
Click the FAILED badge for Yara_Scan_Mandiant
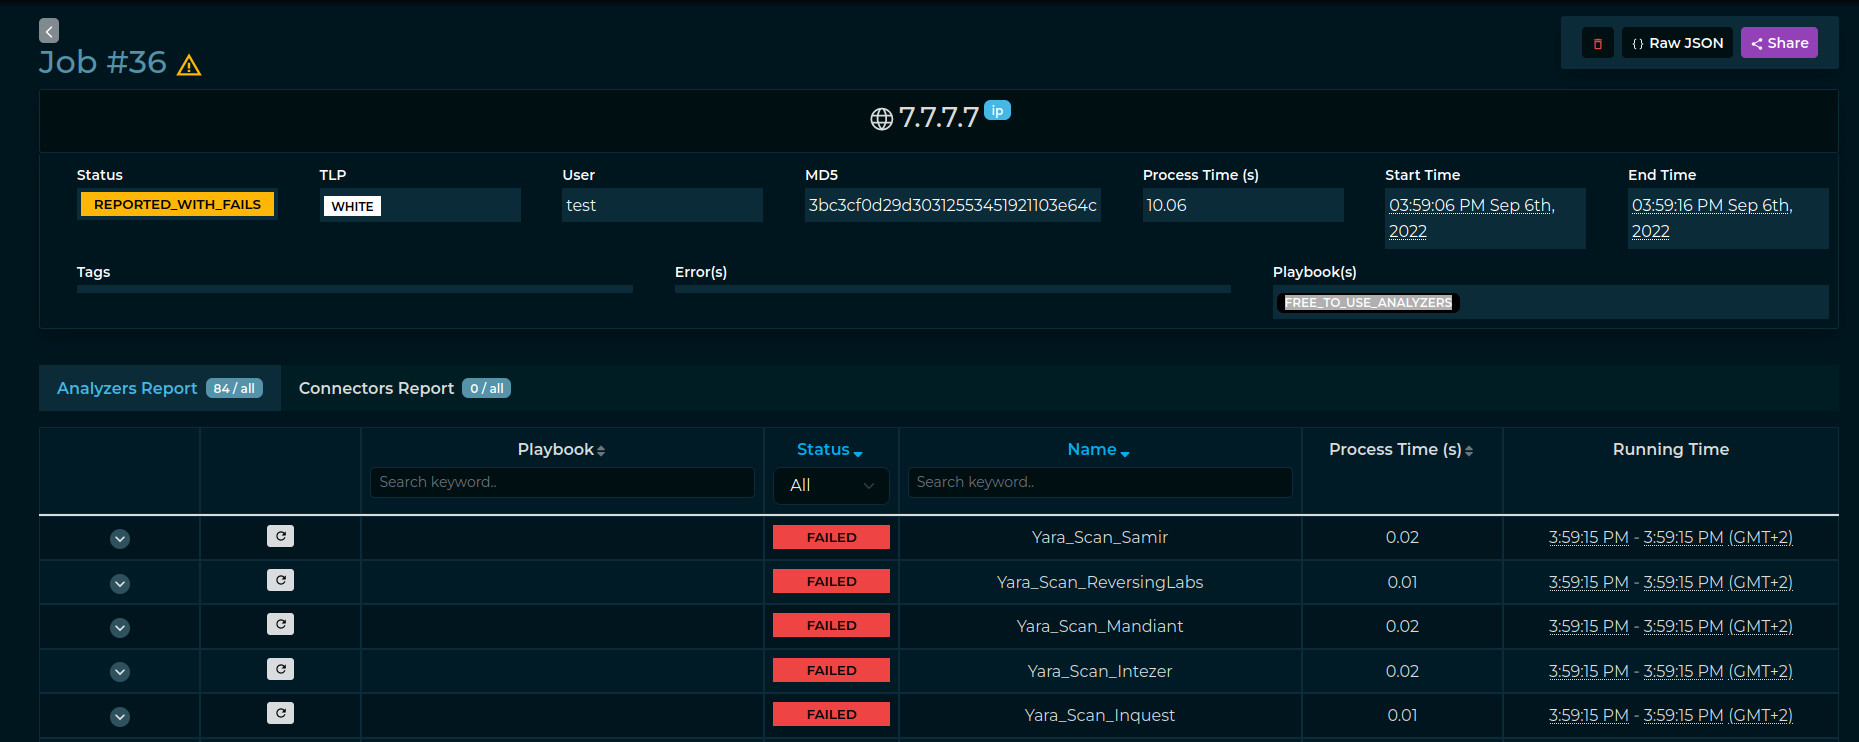831,625
